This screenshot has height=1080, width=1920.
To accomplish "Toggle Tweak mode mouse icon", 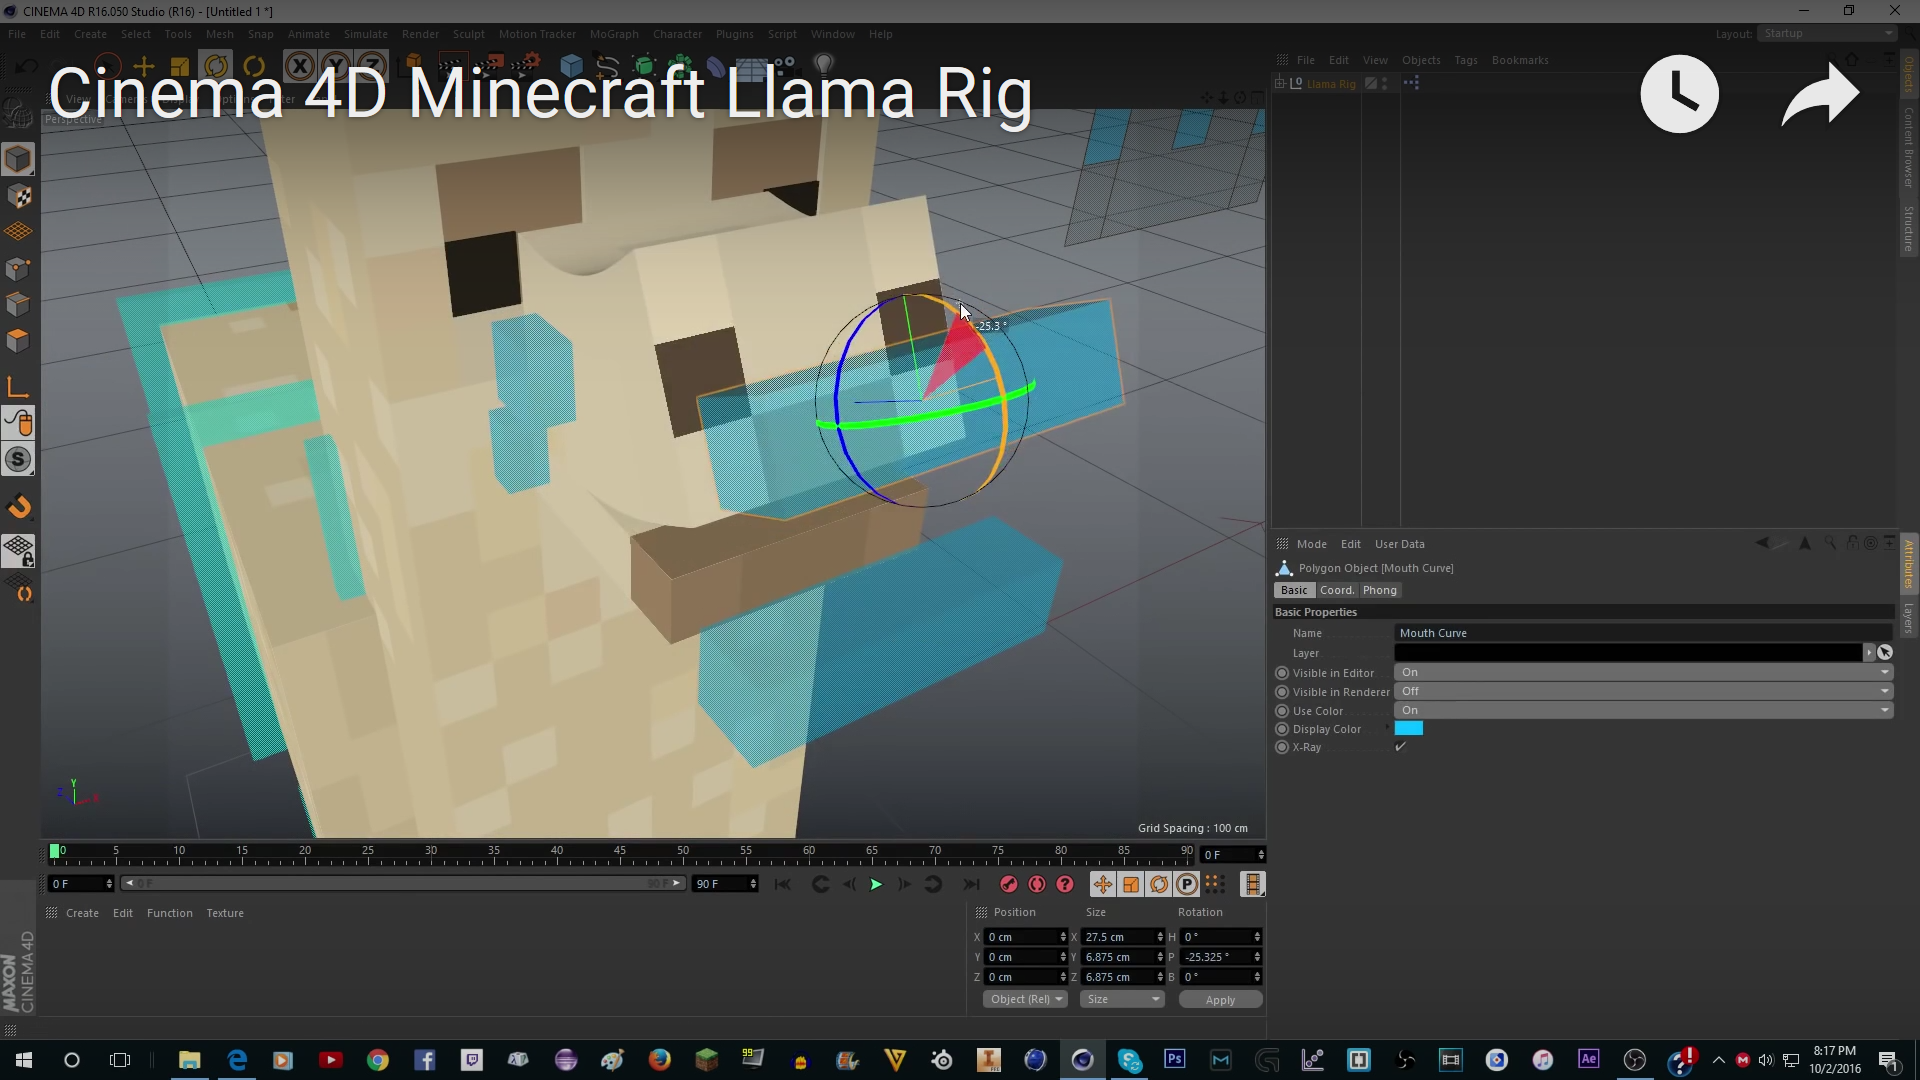I will click(x=18, y=424).
